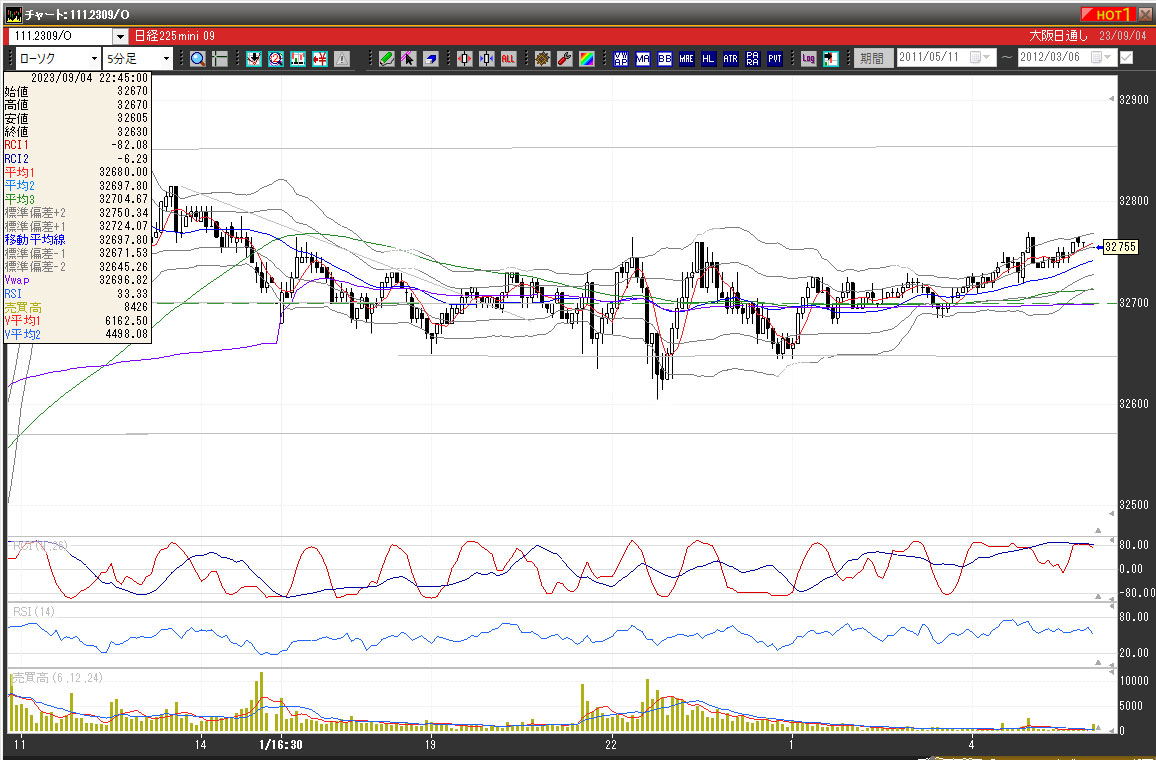Image resolution: width=1156 pixels, height=760 pixels.
Task: Toggle the PARA parabolic indicator icon
Action: click(753, 59)
